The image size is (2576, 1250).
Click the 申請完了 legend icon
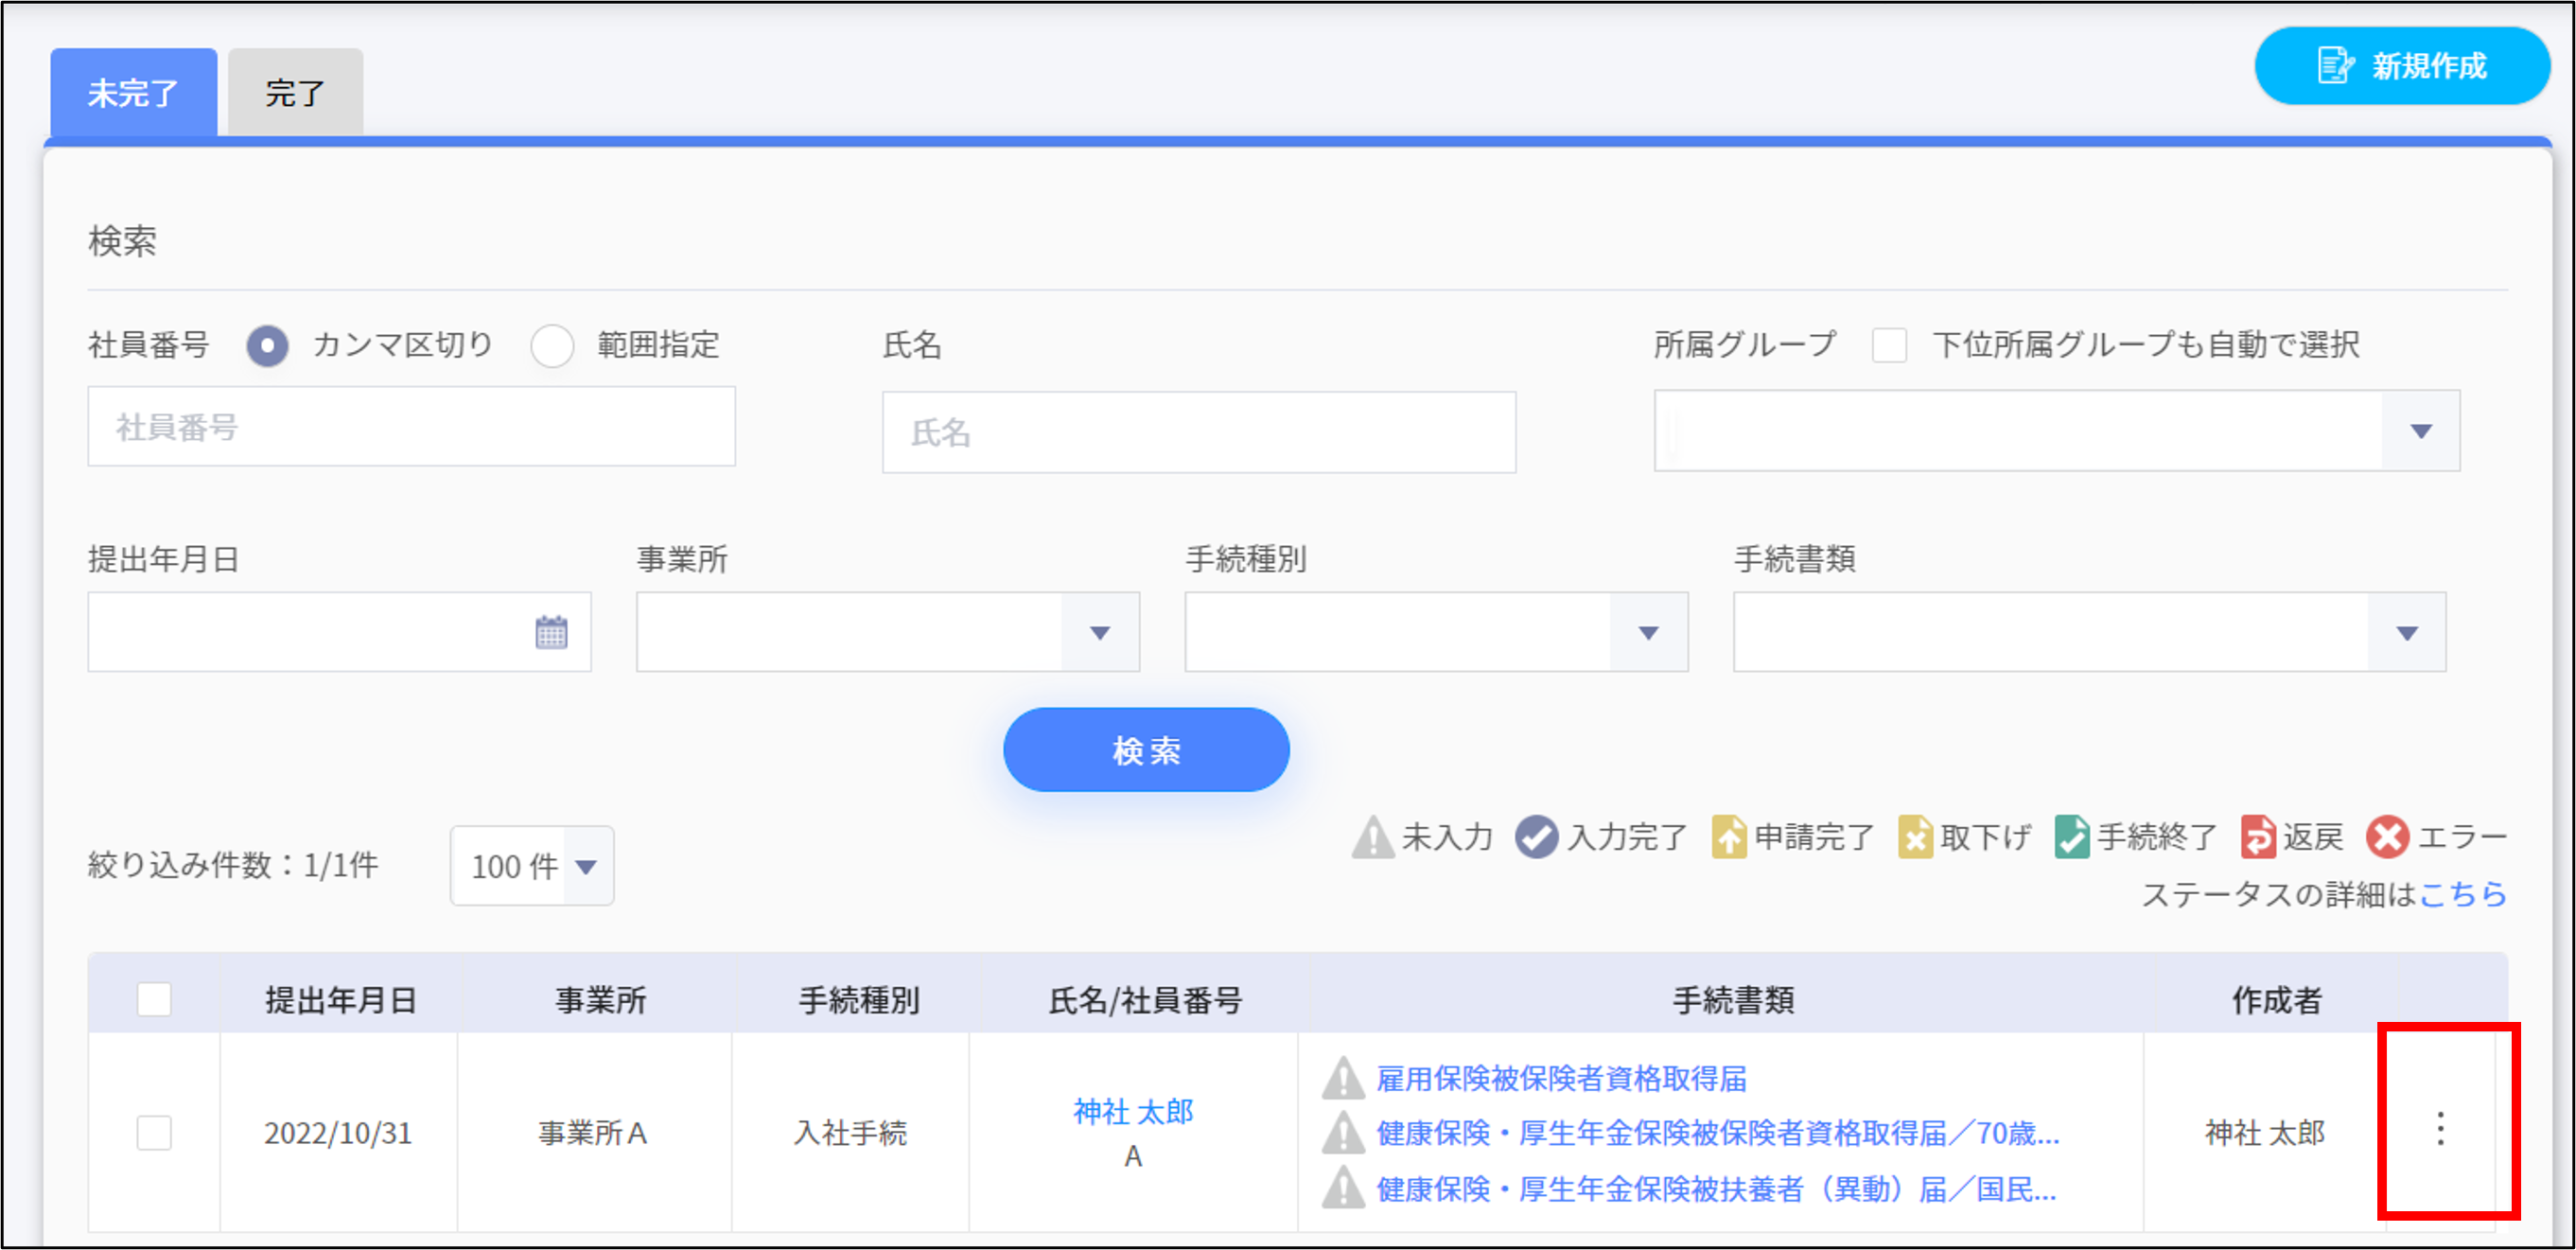point(1728,837)
